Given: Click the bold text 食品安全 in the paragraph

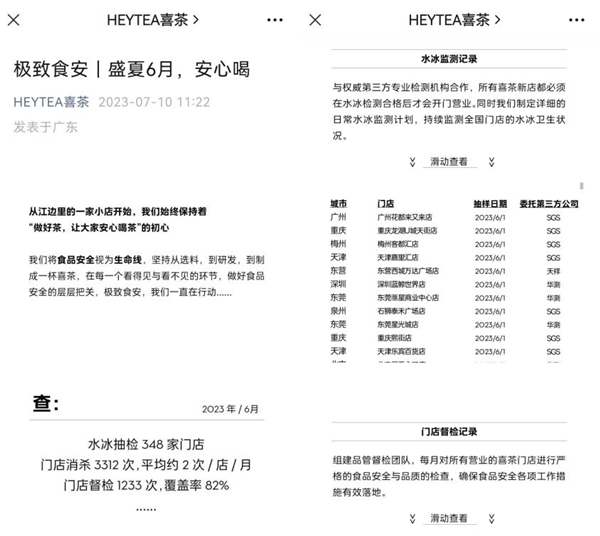Looking at the screenshot, I should click(x=76, y=260).
